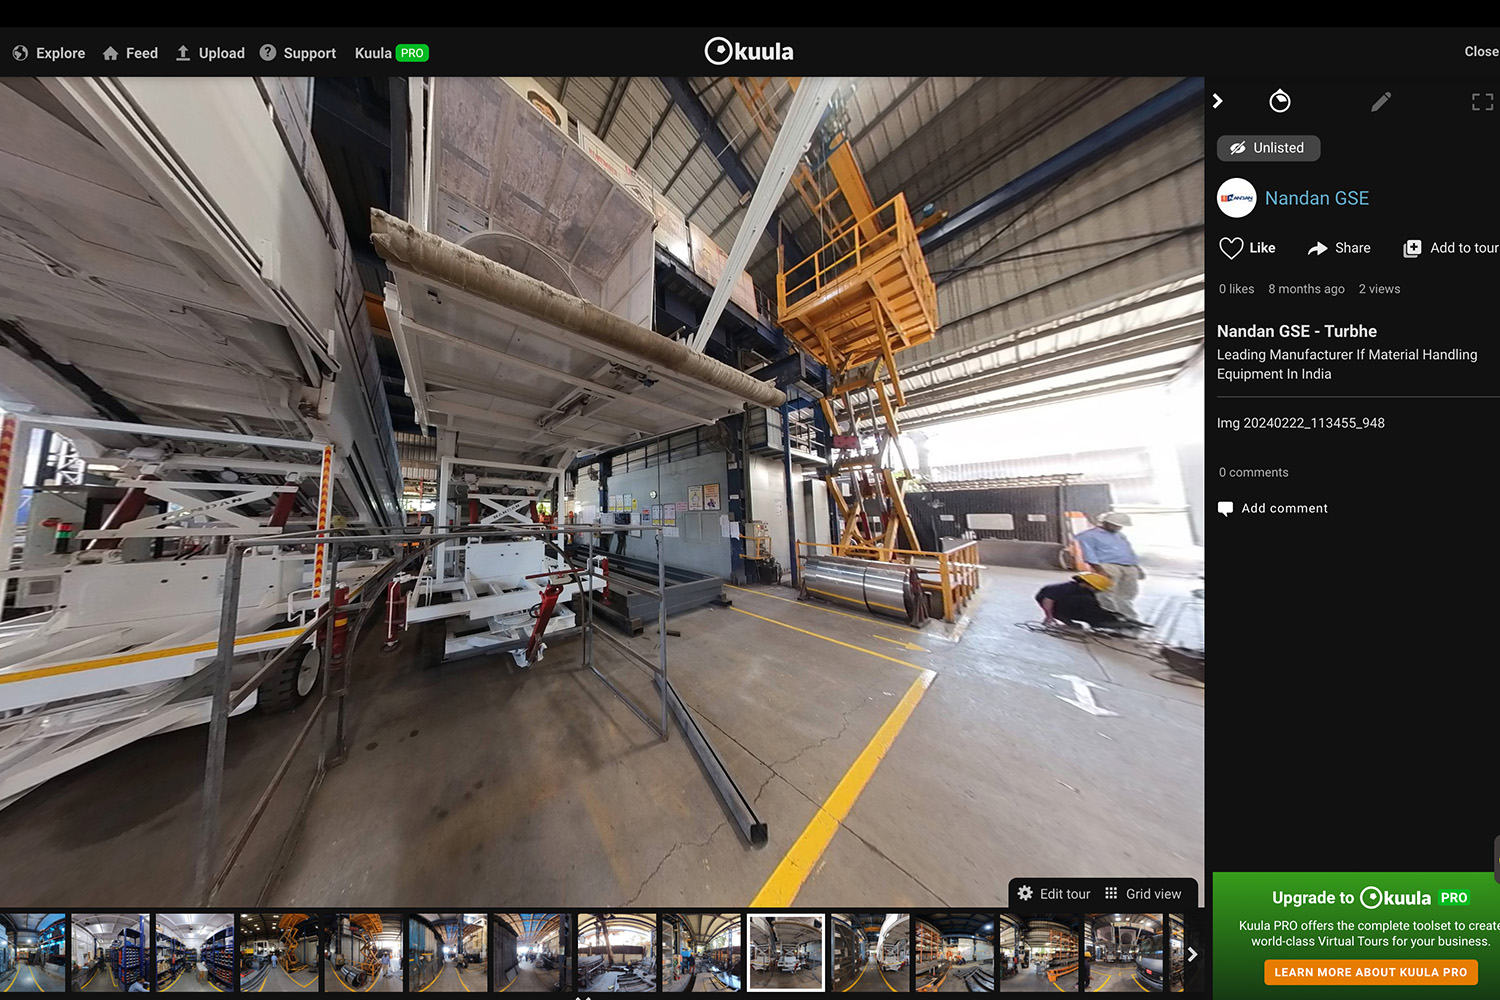Open the Explore menu item
The height and width of the screenshot is (1000, 1500).
[x=49, y=53]
